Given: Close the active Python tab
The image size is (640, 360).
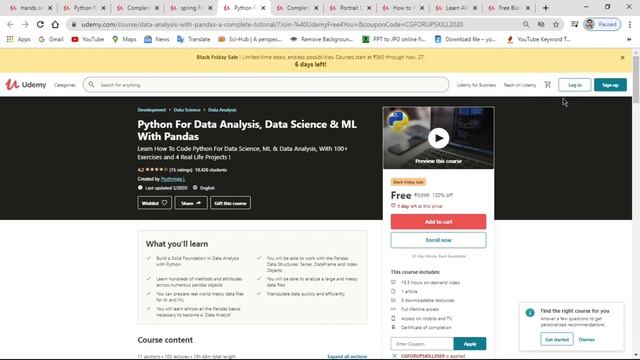Looking at the screenshot, I should [263, 8].
